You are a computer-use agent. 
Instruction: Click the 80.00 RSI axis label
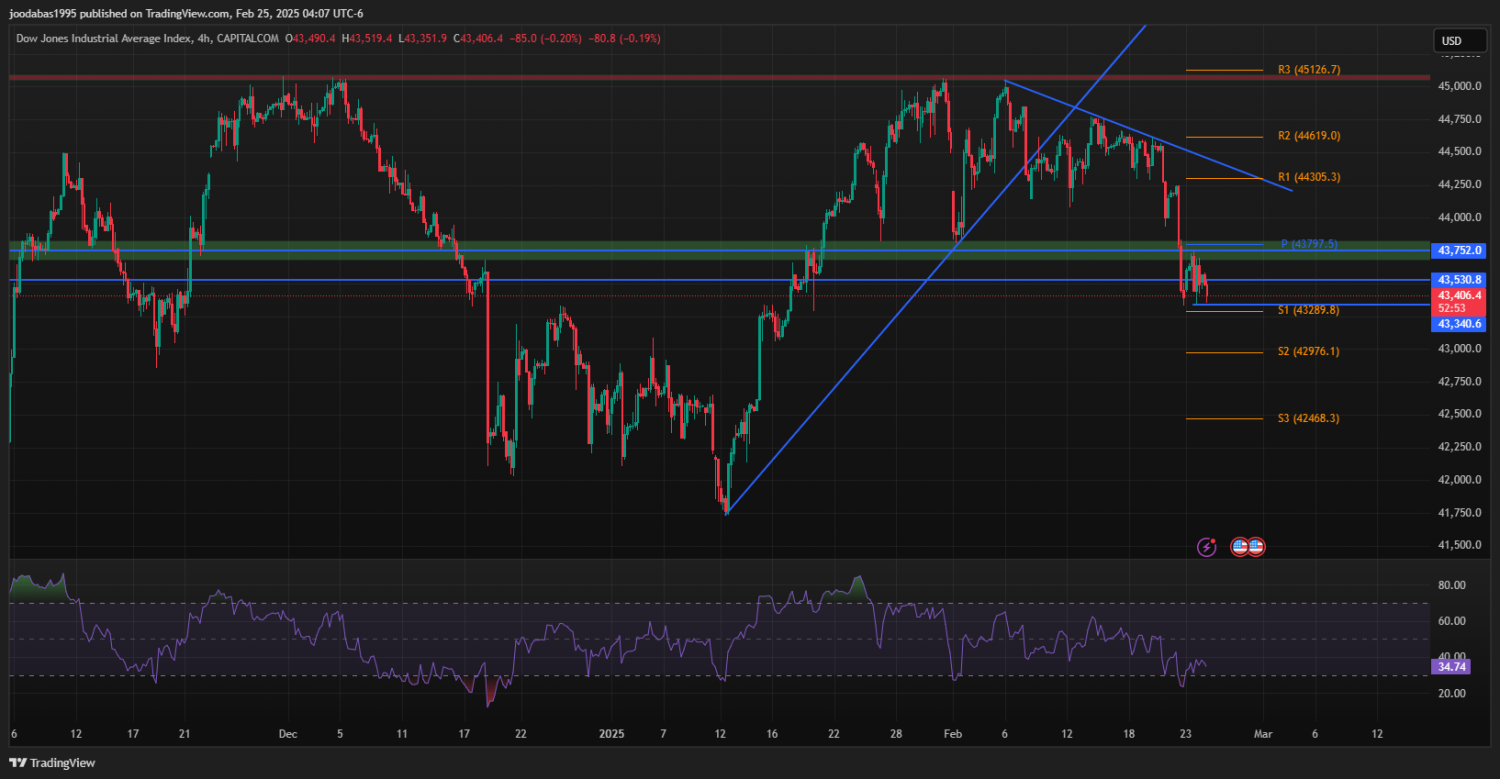(1452, 585)
